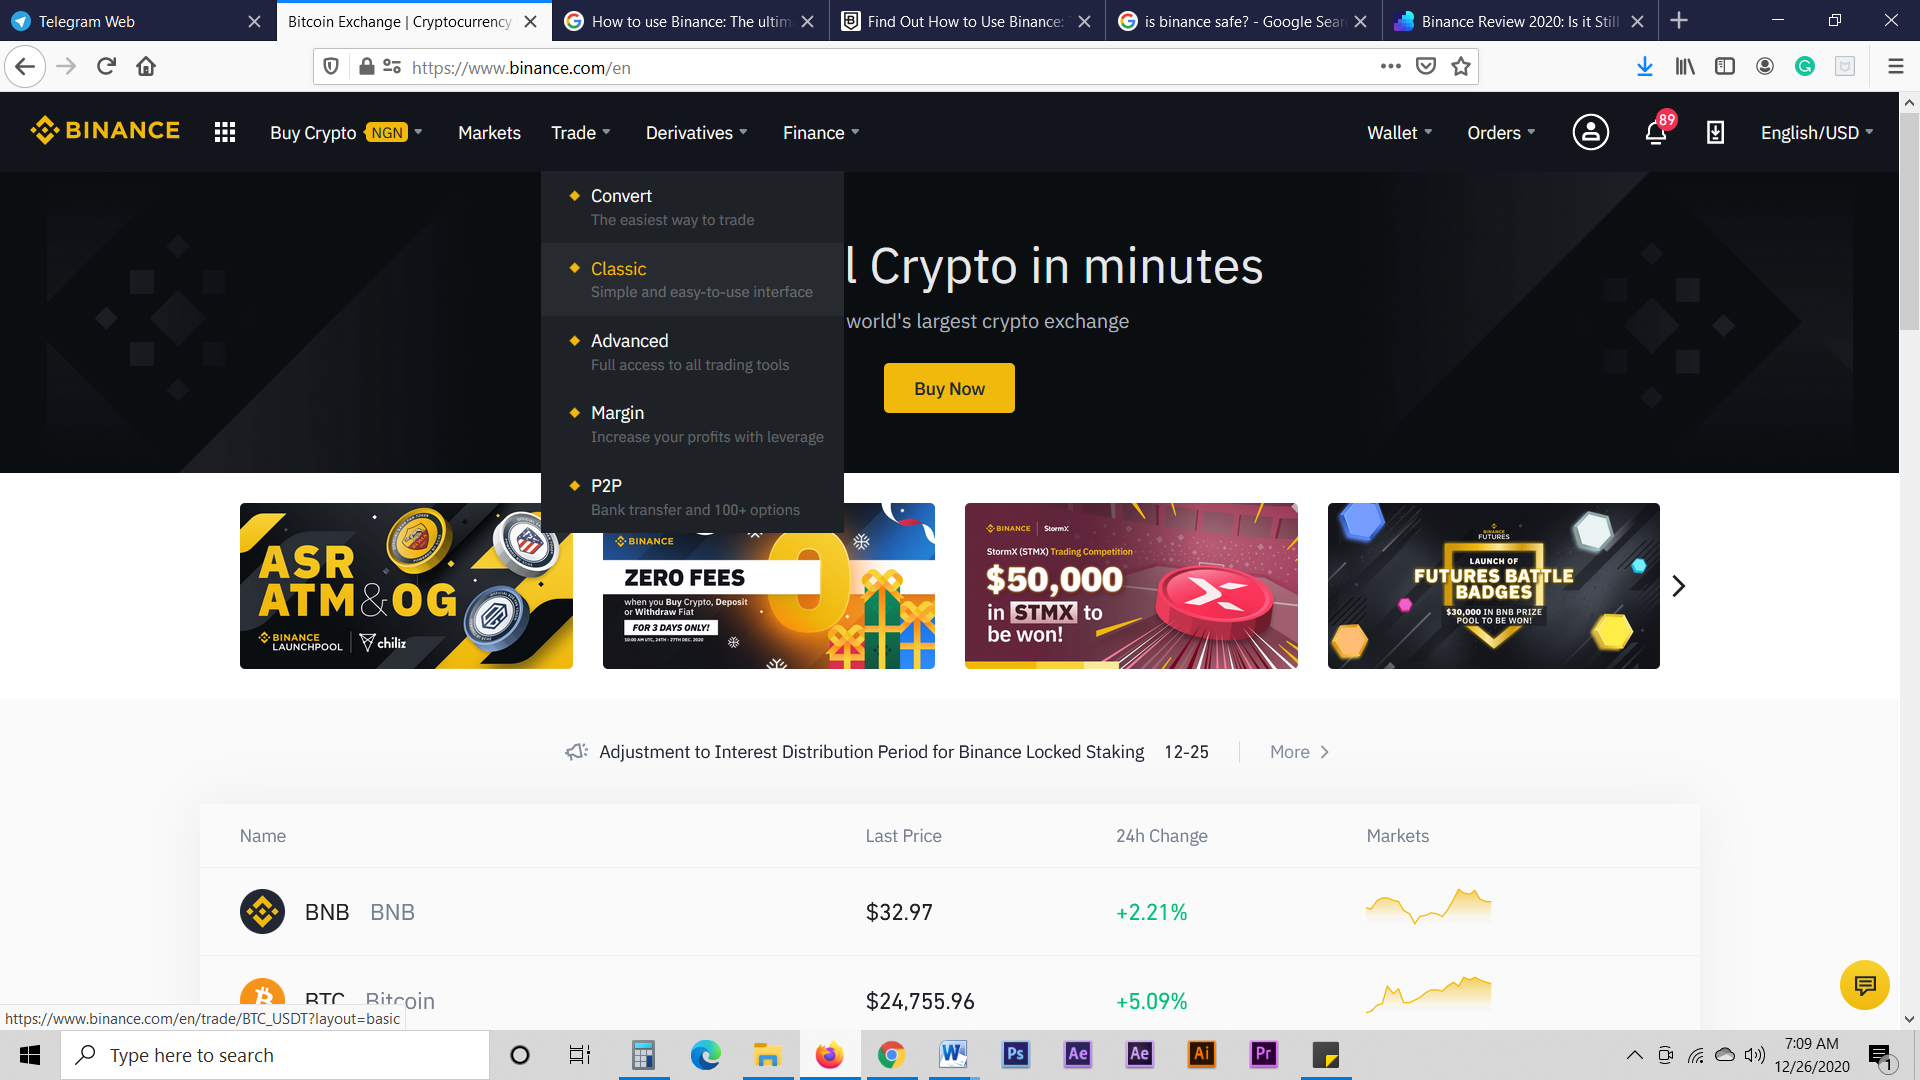The height and width of the screenshot is (1080, 1920).
Task: Click the apps grid menu icon
Action: (x=224, y=132)
